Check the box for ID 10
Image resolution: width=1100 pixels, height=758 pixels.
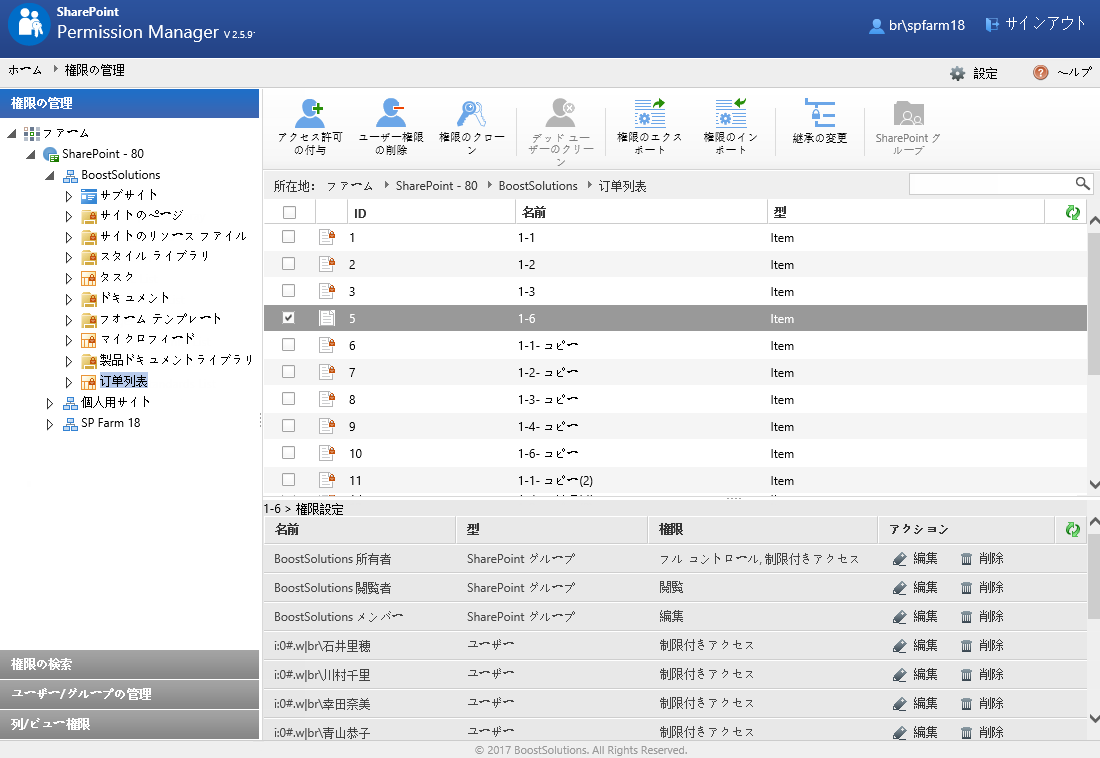click(288, 453)
